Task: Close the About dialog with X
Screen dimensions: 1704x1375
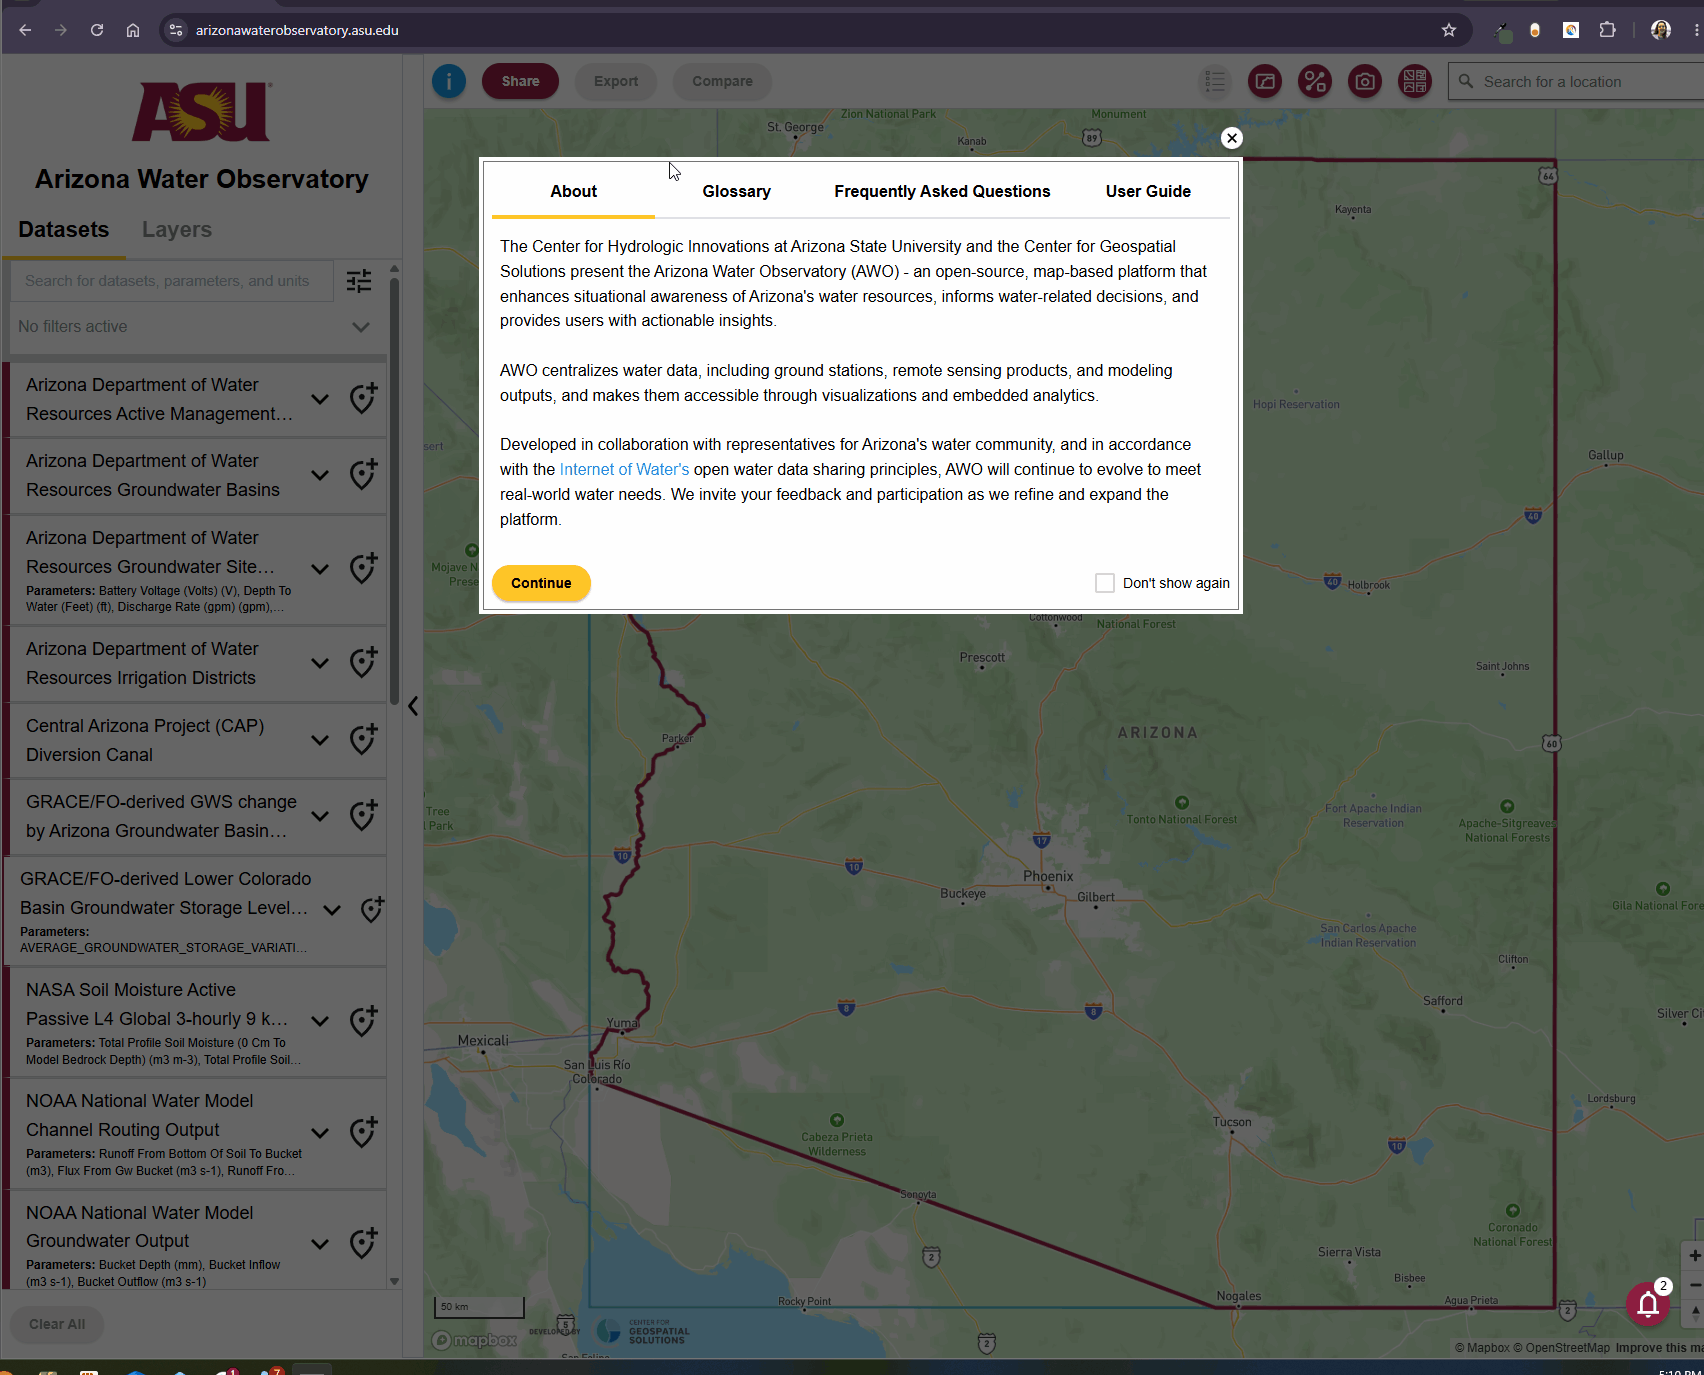Action: [x=1232, y=138]
